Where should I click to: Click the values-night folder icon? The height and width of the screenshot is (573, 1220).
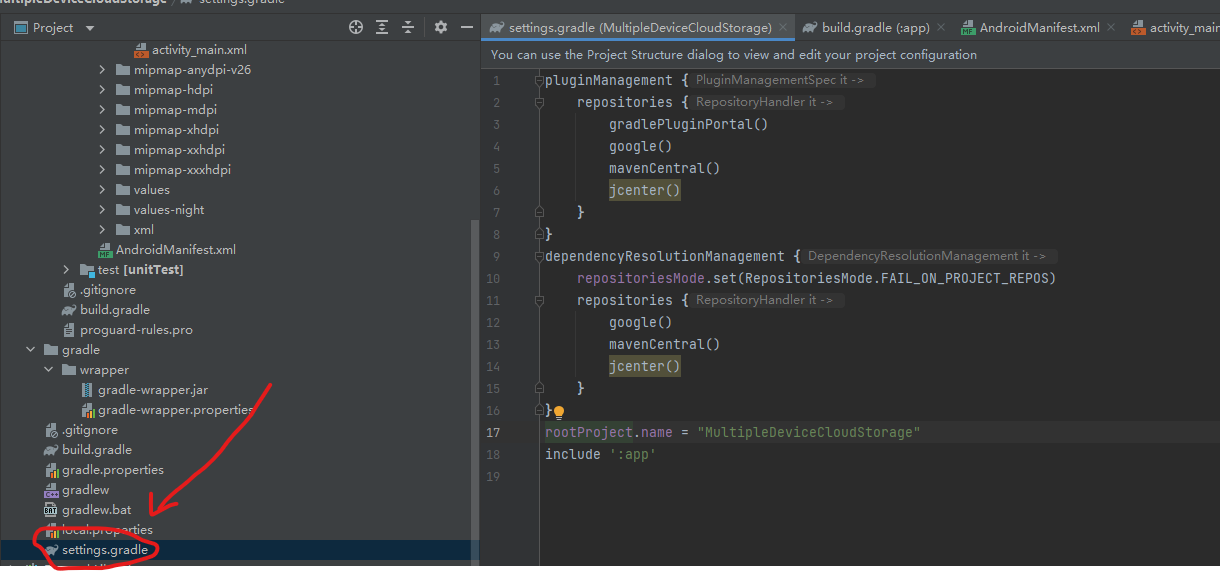[123, 210]
